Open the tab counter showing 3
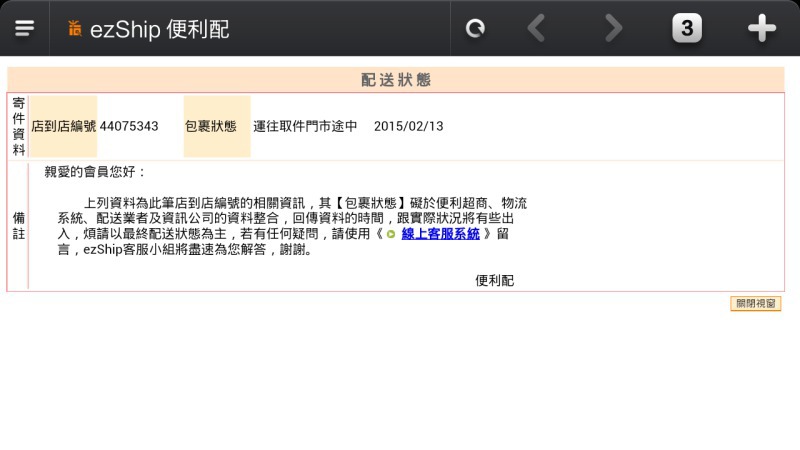Screen dimensions: 800x450 click(687, 28)
